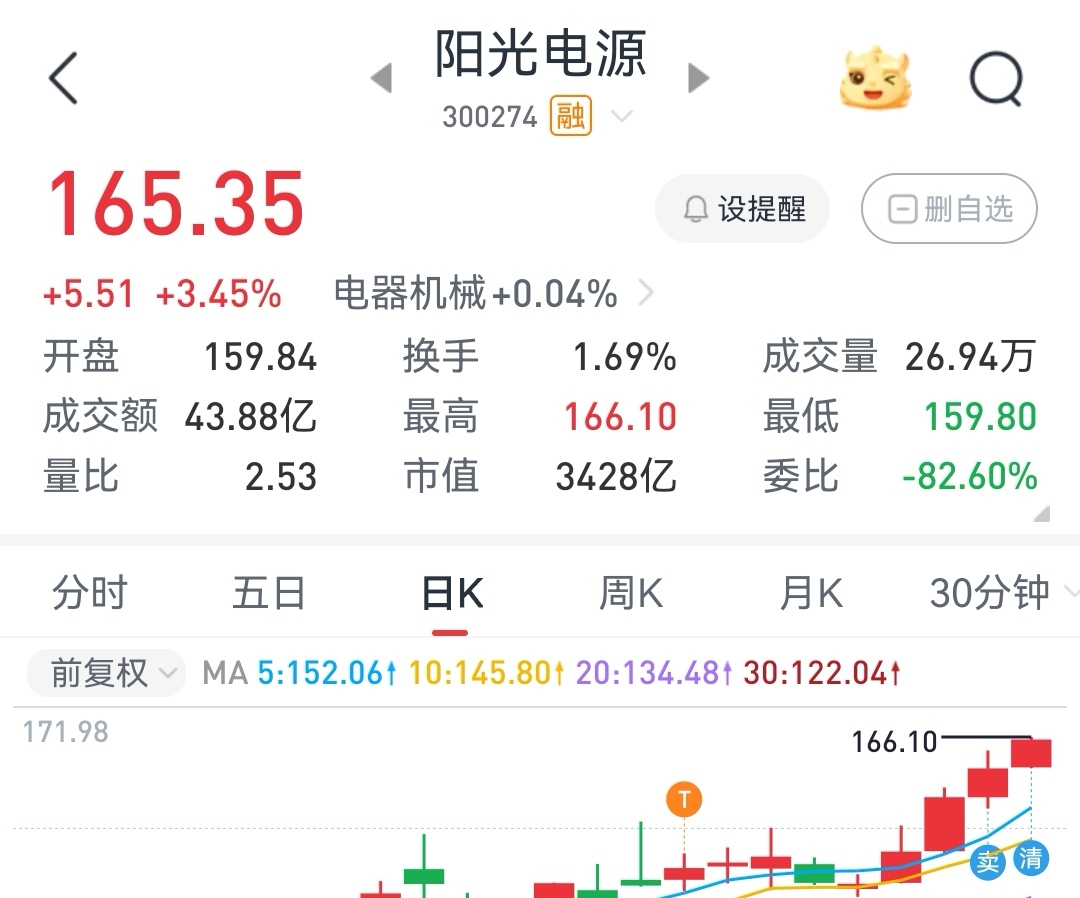Select the 月K monthly candlestick tab

[811, 593]
